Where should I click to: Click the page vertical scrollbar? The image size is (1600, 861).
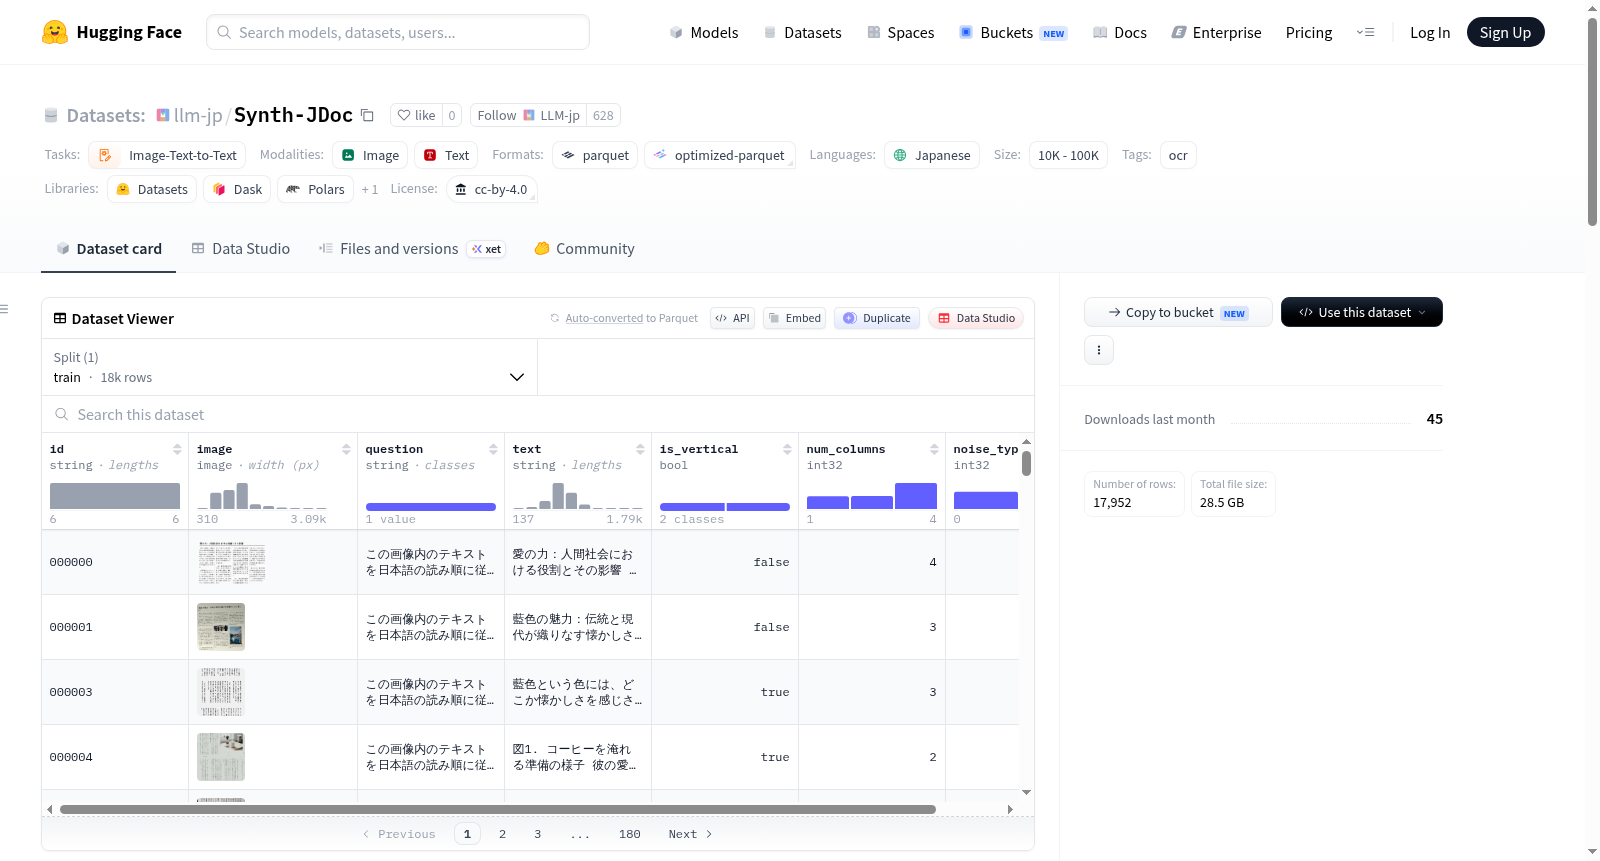click(1592, 120)
